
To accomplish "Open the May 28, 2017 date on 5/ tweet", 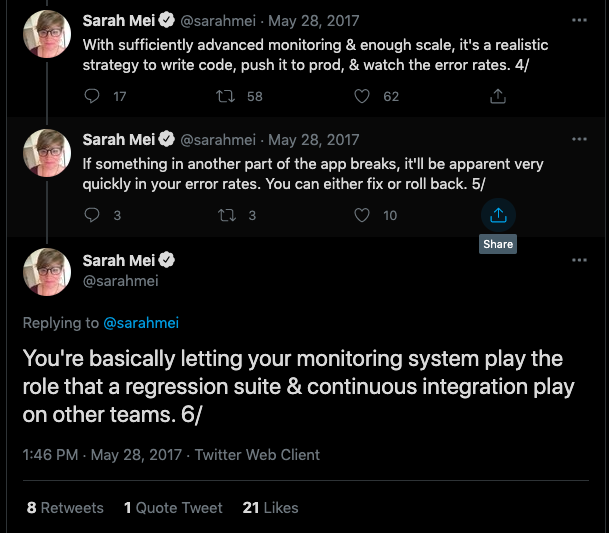I will click(313, 140).
